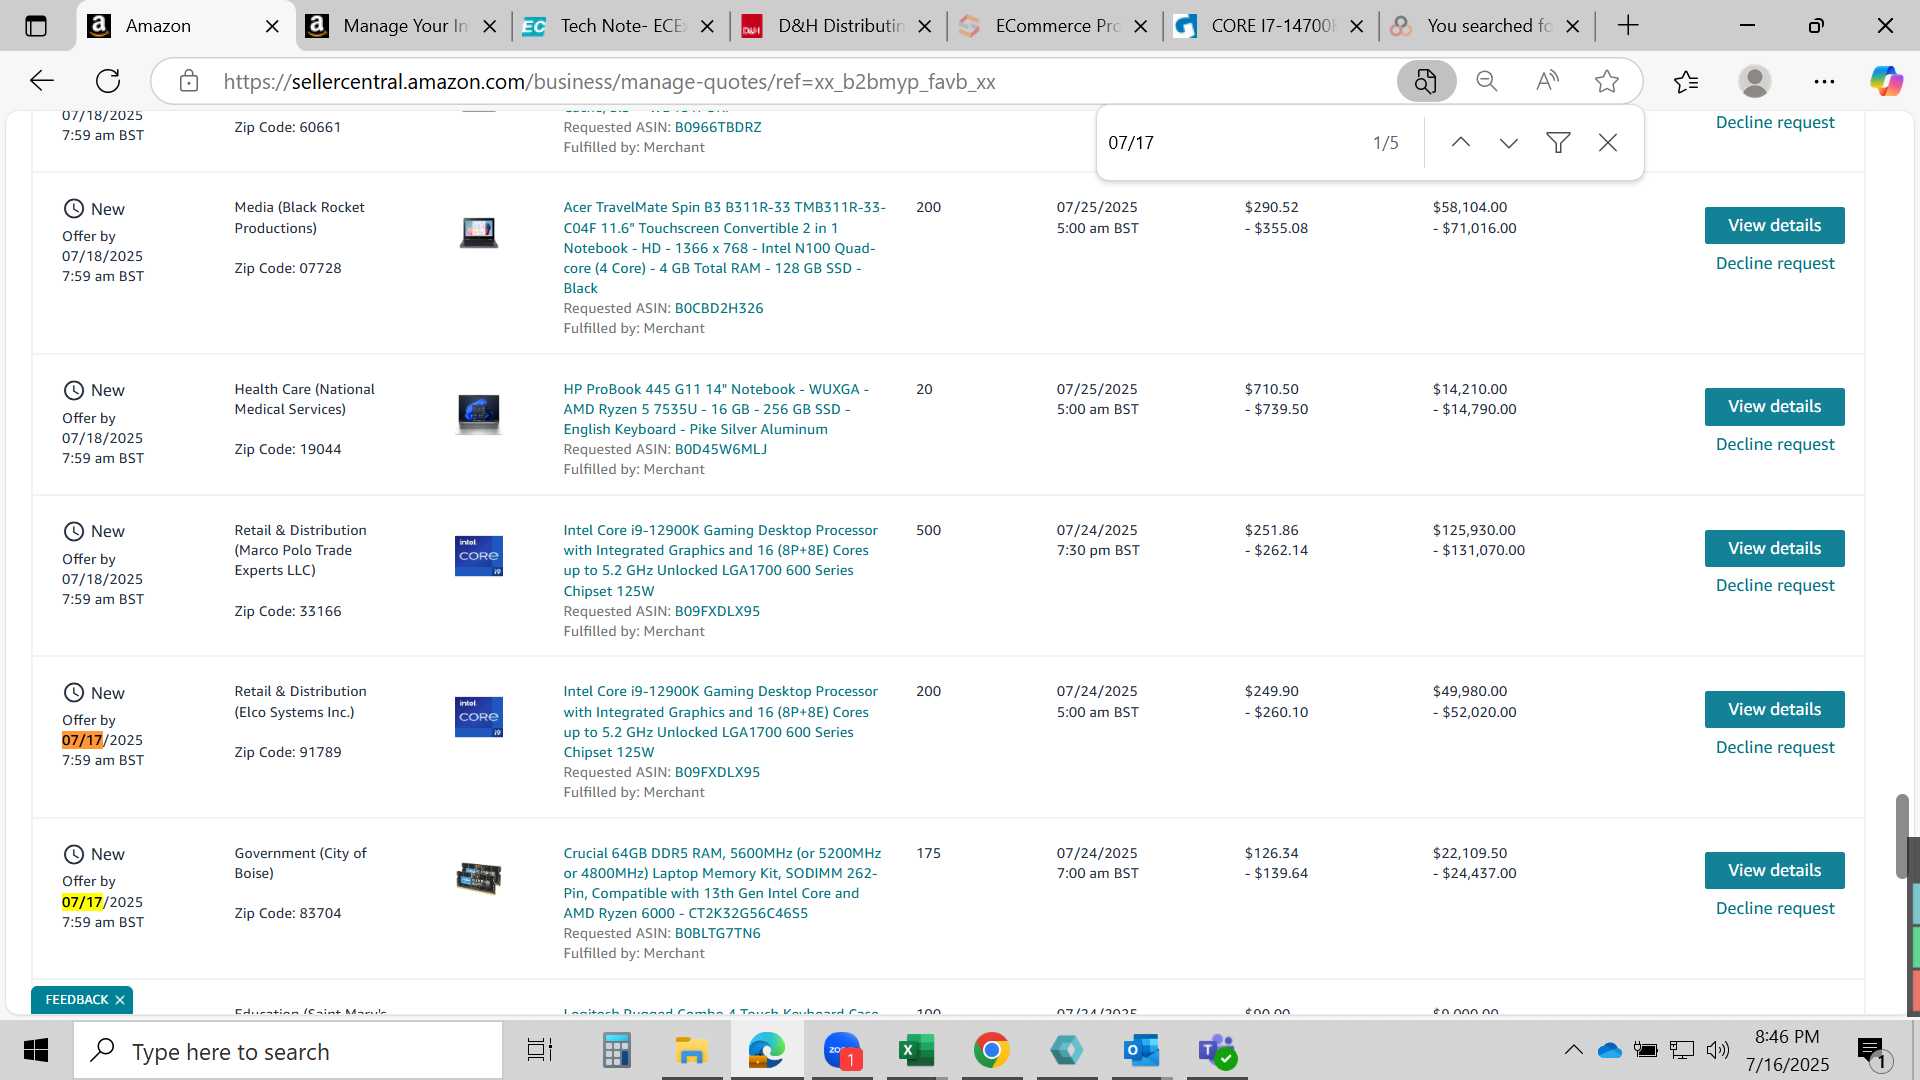The height and width of the screenshot is (1080, 1920).
Task: Go to previous find result
Action: pos(1461,143)
